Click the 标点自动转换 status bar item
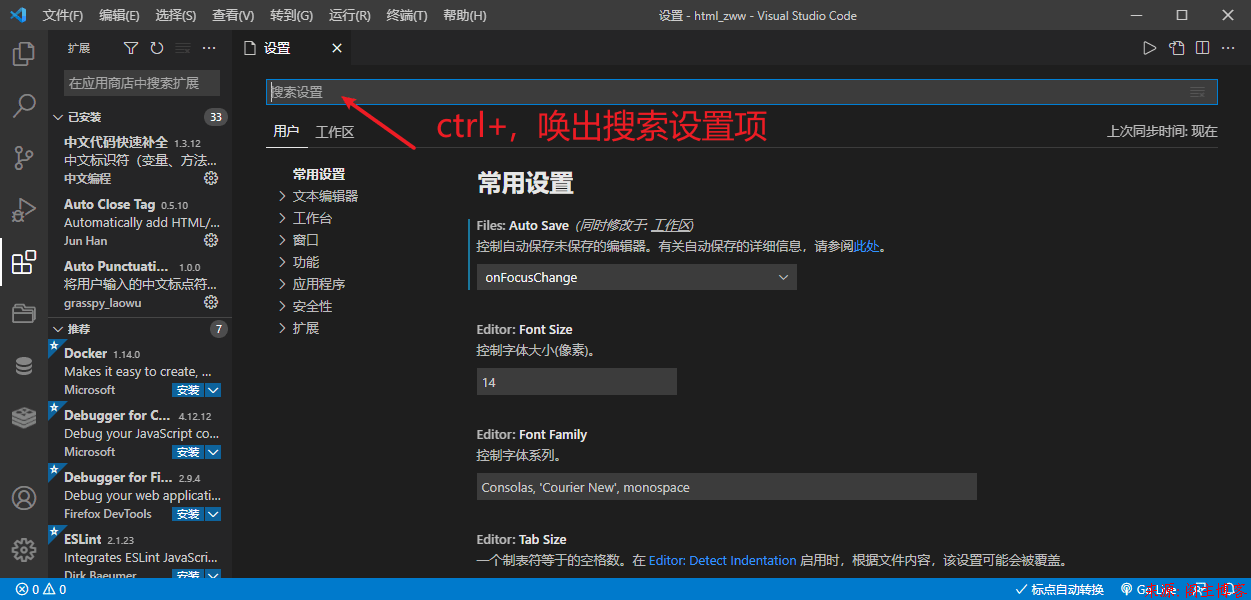Image resolution: width=1251 pixels, height=600 pixels. 1059,590
